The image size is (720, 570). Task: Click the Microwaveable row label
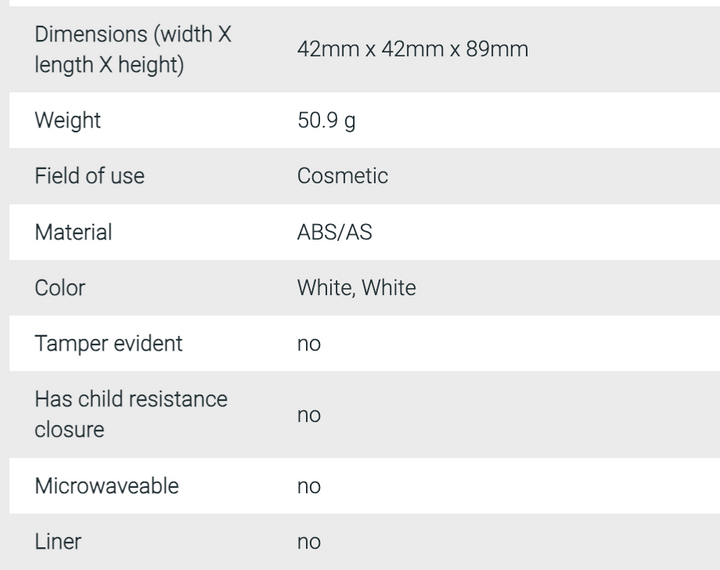pyautogui.click(x=106, y=486)
